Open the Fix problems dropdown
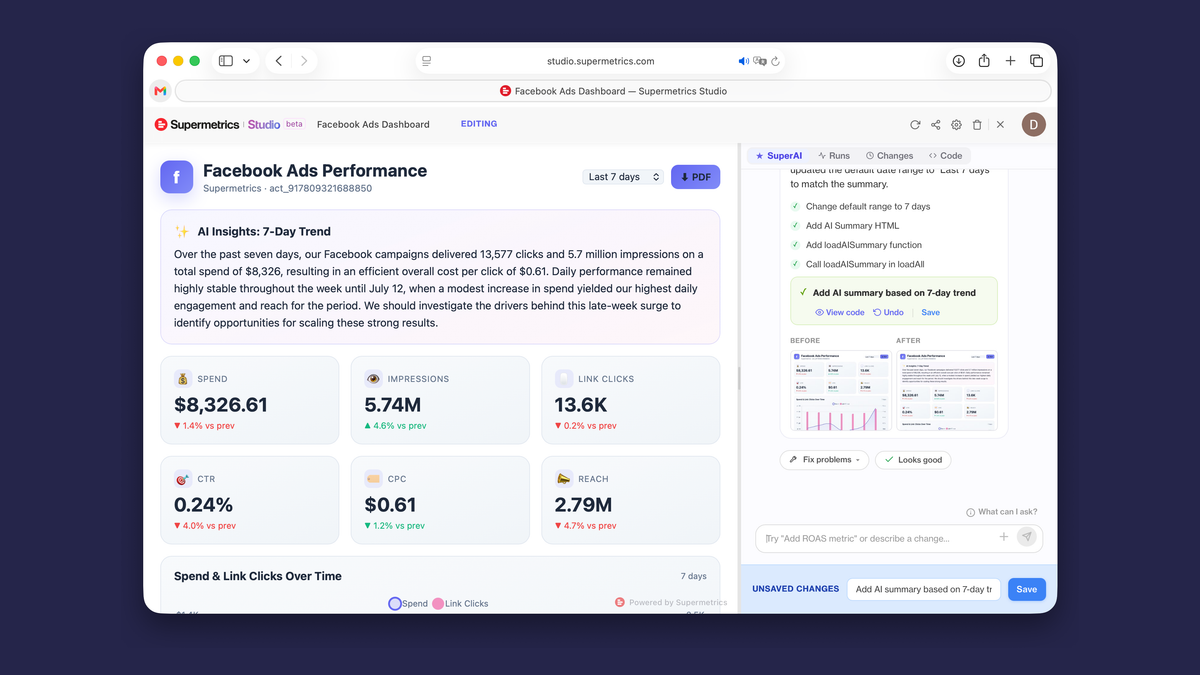Viewport: 1200px width, 675px height. pyautogui.click(x=823, y=460)
